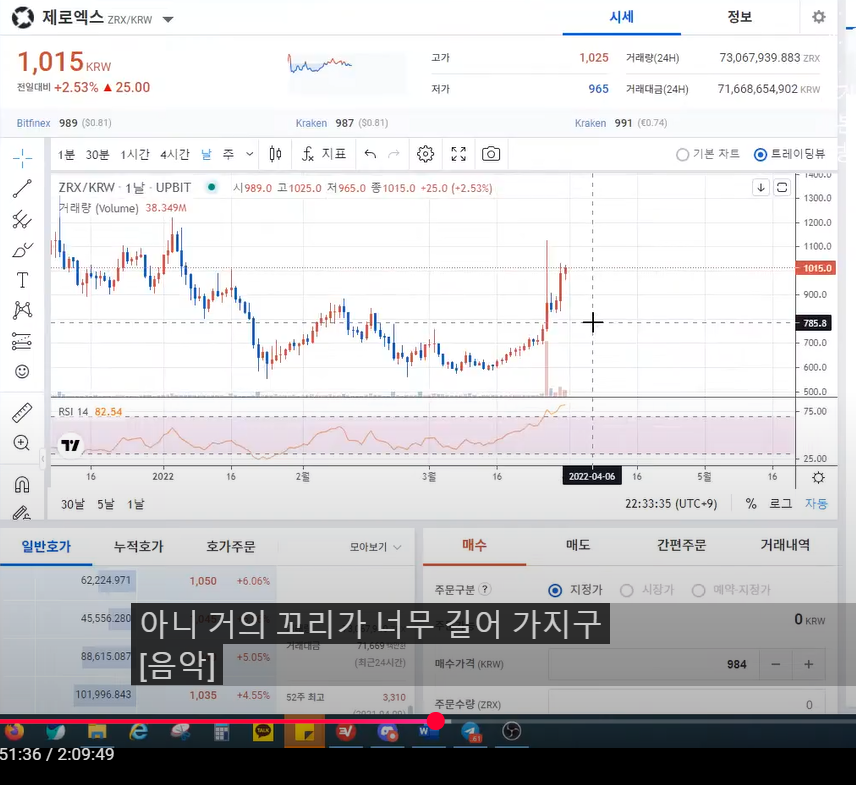Select the 지정가 order type

[575, 590]
